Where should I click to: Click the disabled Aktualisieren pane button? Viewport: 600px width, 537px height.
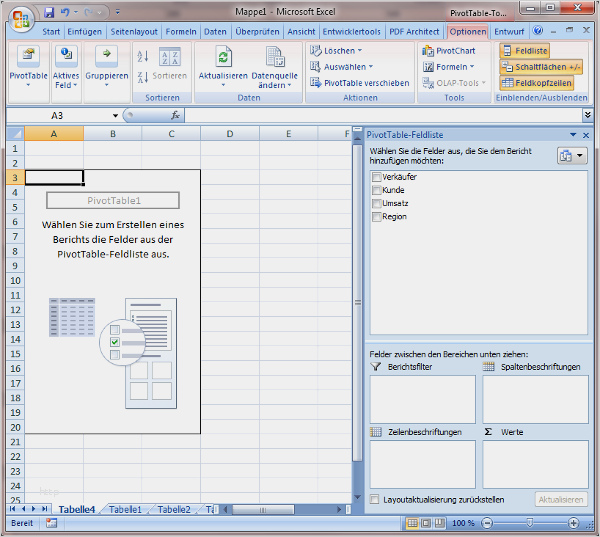[561, 499]
